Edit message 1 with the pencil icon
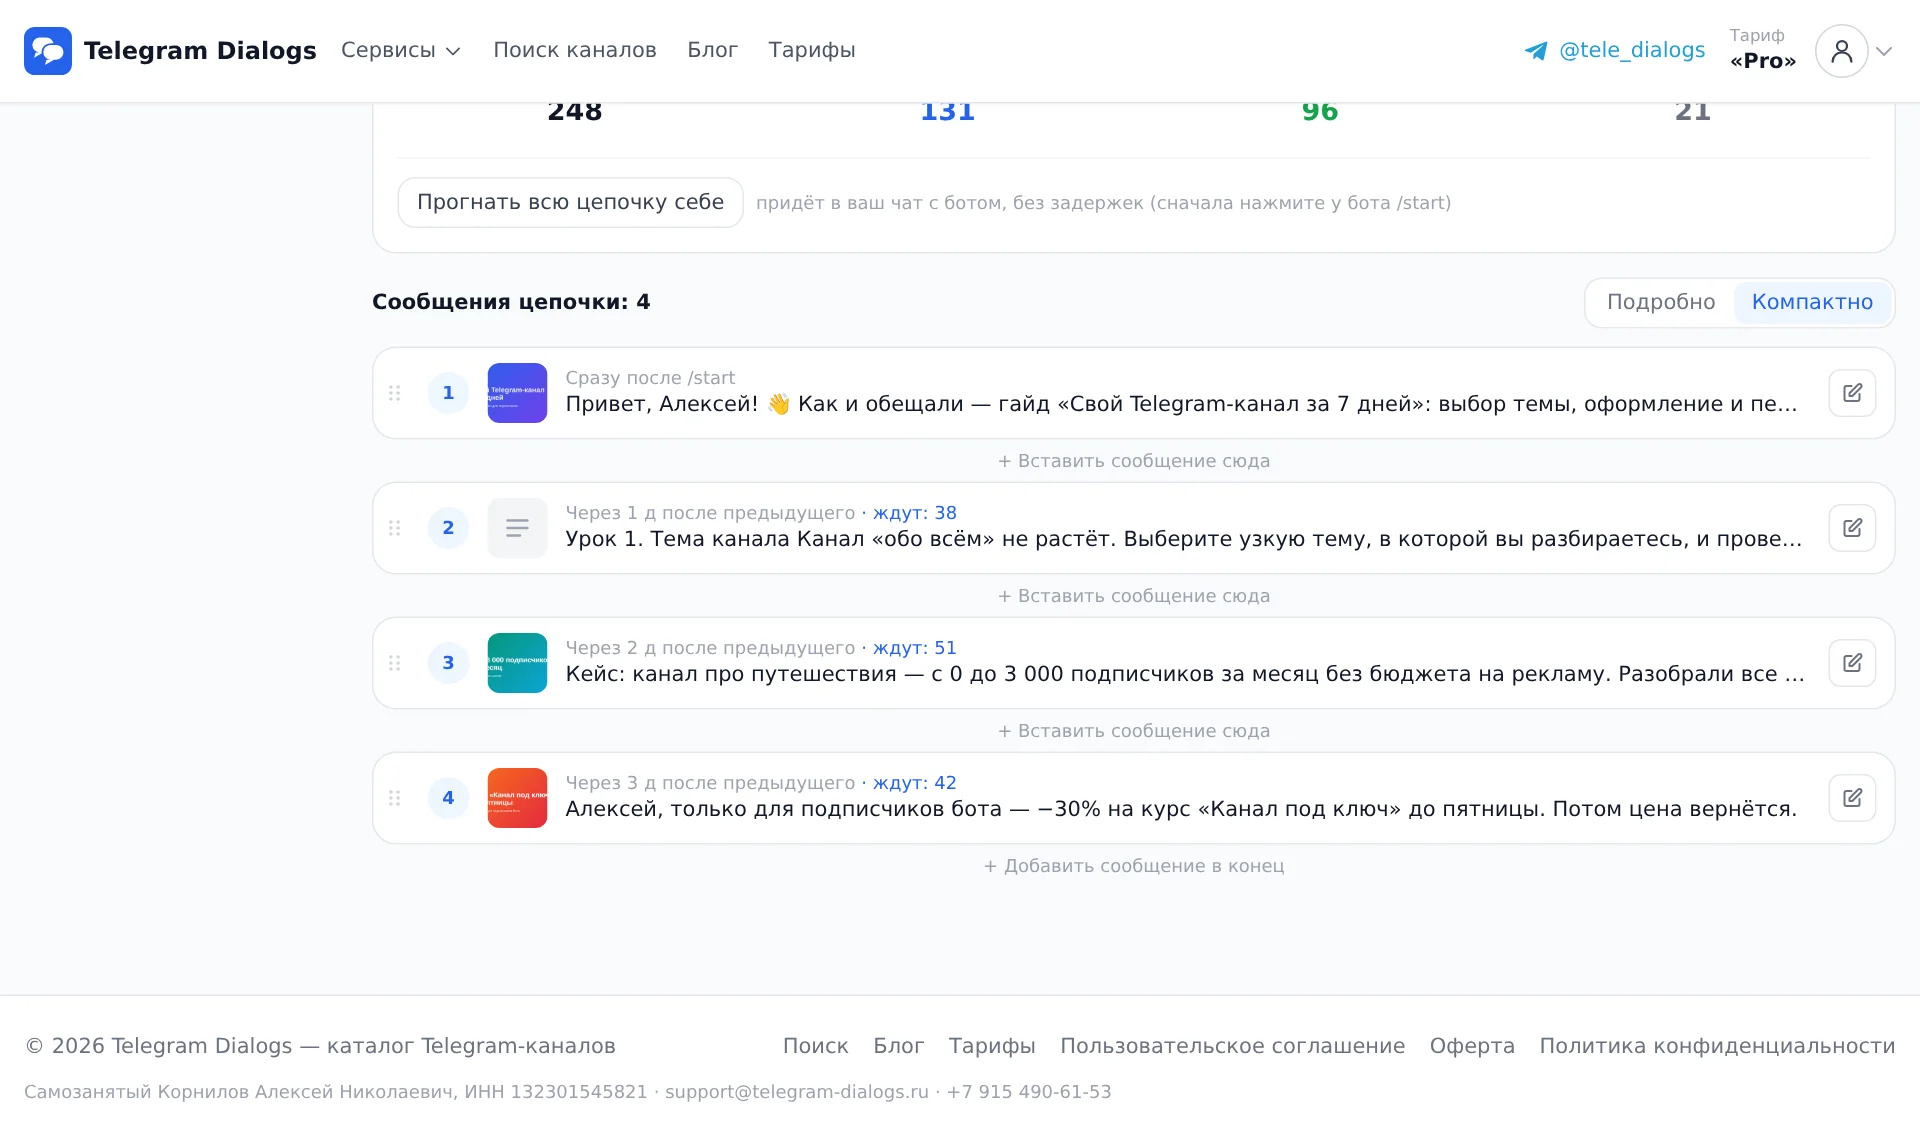Viewport: 1920px width, 1140px height. [x=1852, y=393]
